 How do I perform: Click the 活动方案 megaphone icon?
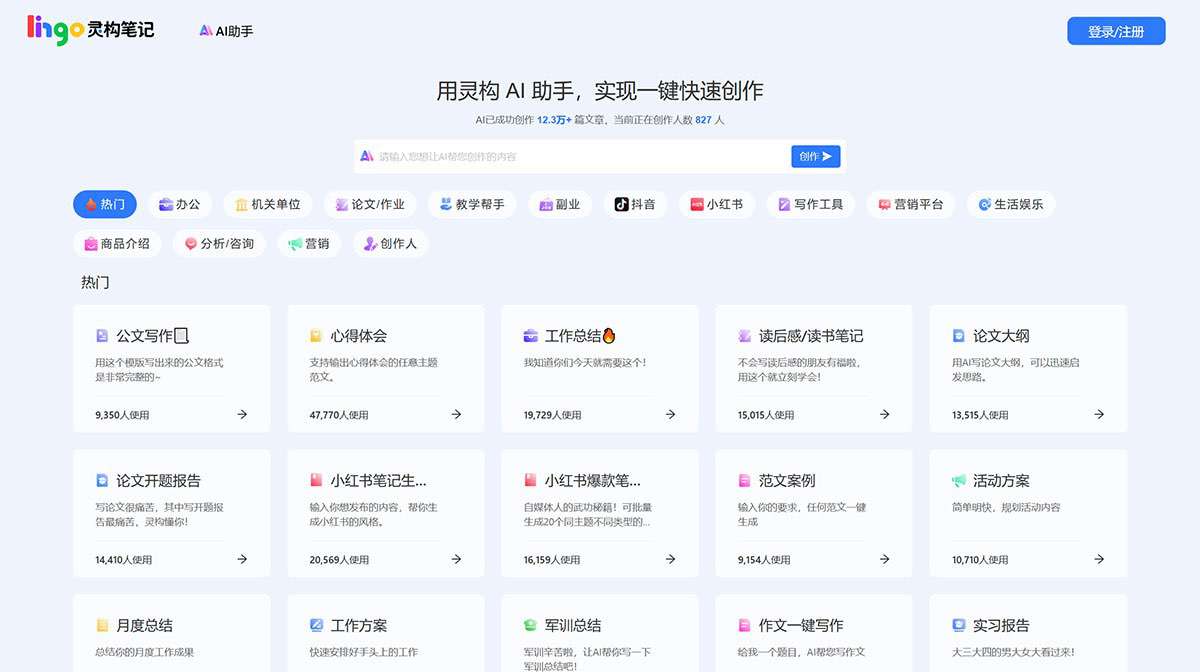pos(959,480)
